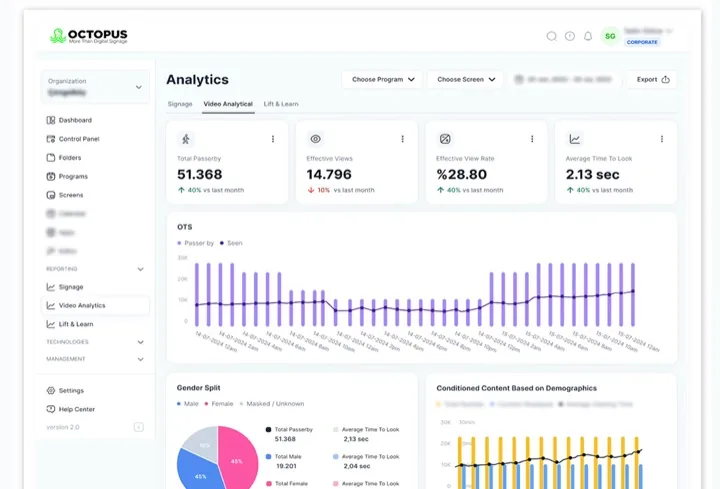Click the info circle icon in header
The image size is (720, 489).
[x=570, y=36]
